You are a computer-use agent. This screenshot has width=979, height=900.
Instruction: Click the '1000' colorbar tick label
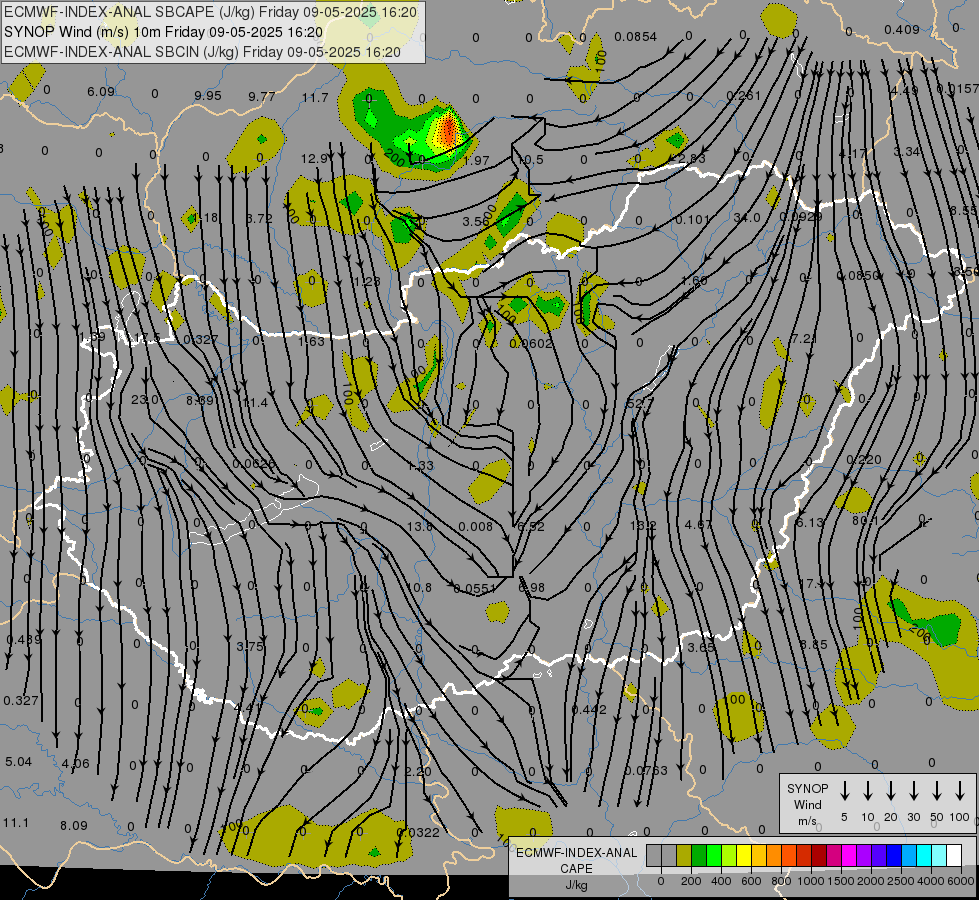coord(810,881)
